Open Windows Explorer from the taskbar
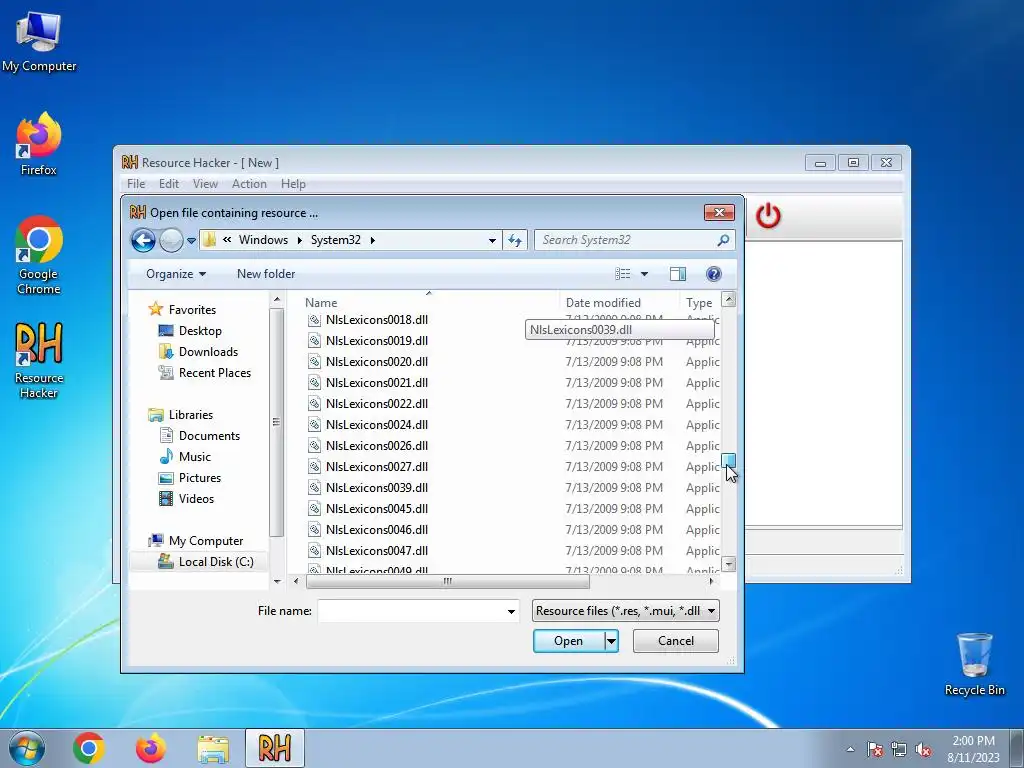Viewport: 1024px width, 768px height. pos(213,748)
